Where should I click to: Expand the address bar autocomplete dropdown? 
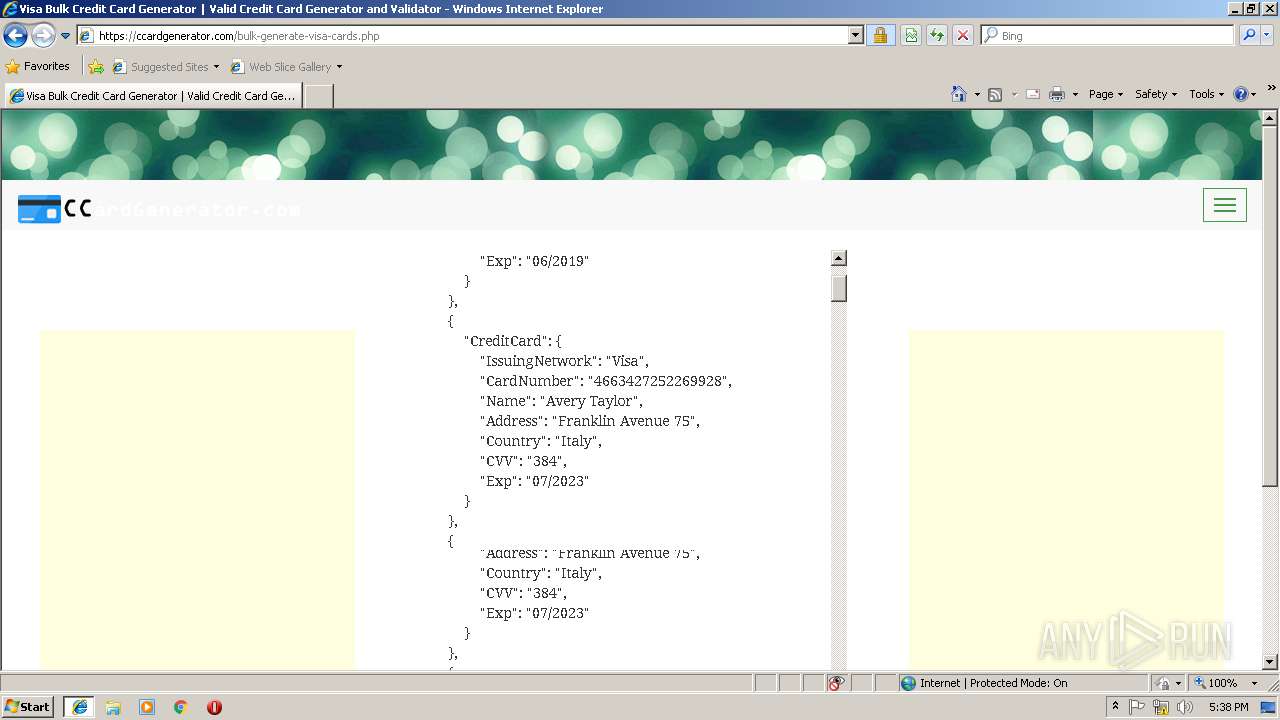tap(855, 36)
